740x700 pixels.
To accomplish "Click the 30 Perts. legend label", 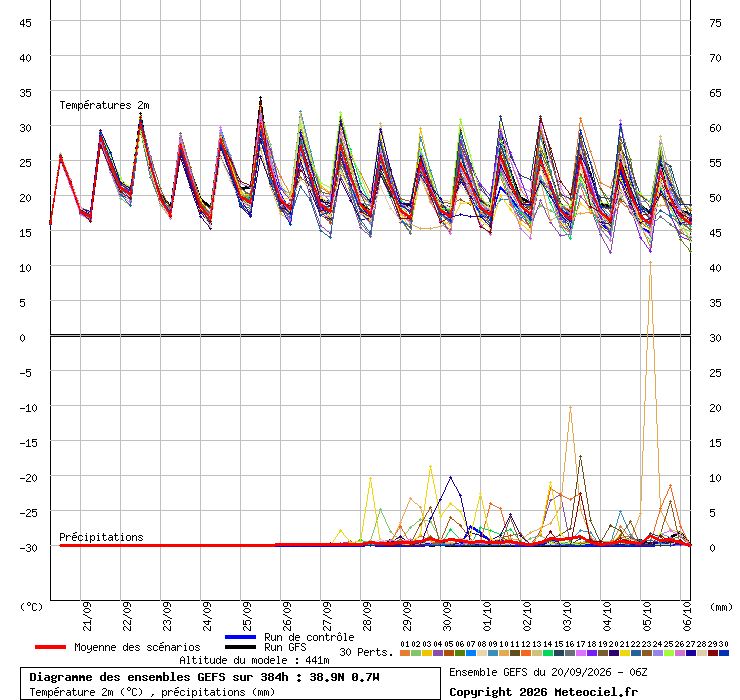I will (366, 652).
